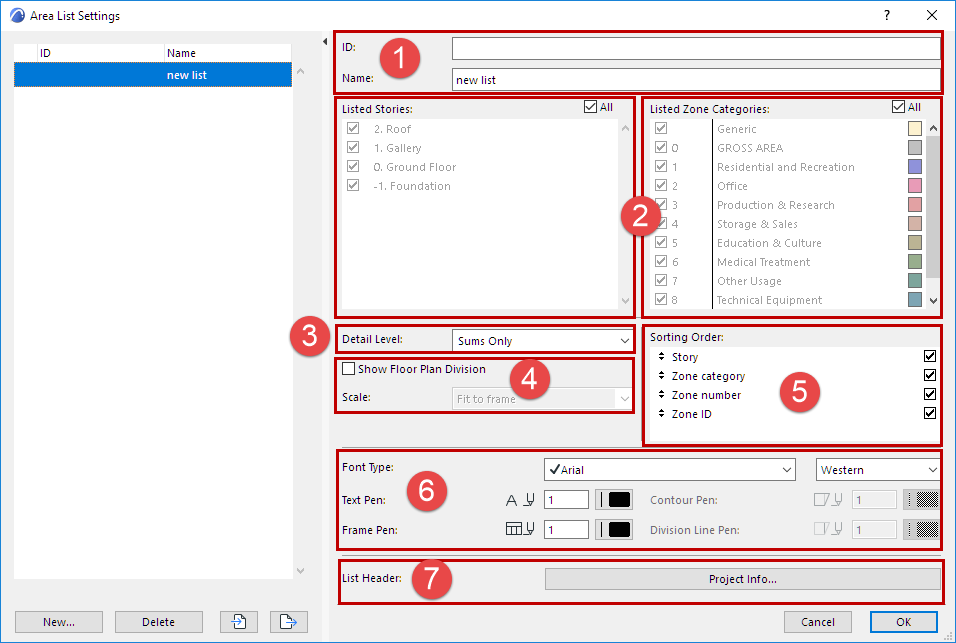Uncheck the Story sorting checkbox

tap(930, 356)
